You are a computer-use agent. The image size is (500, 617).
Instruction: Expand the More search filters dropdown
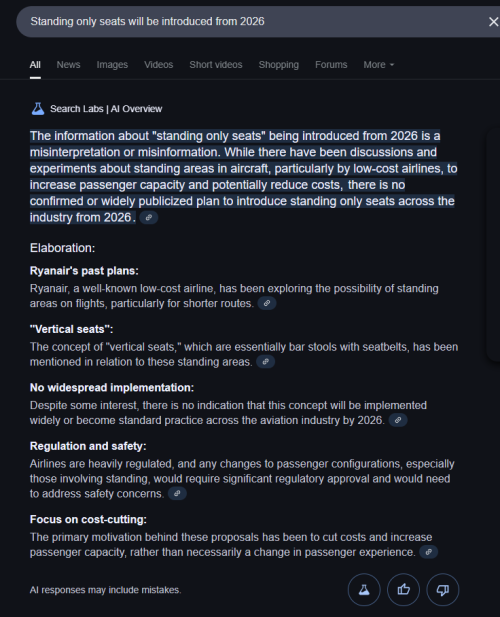pos(378,65)
